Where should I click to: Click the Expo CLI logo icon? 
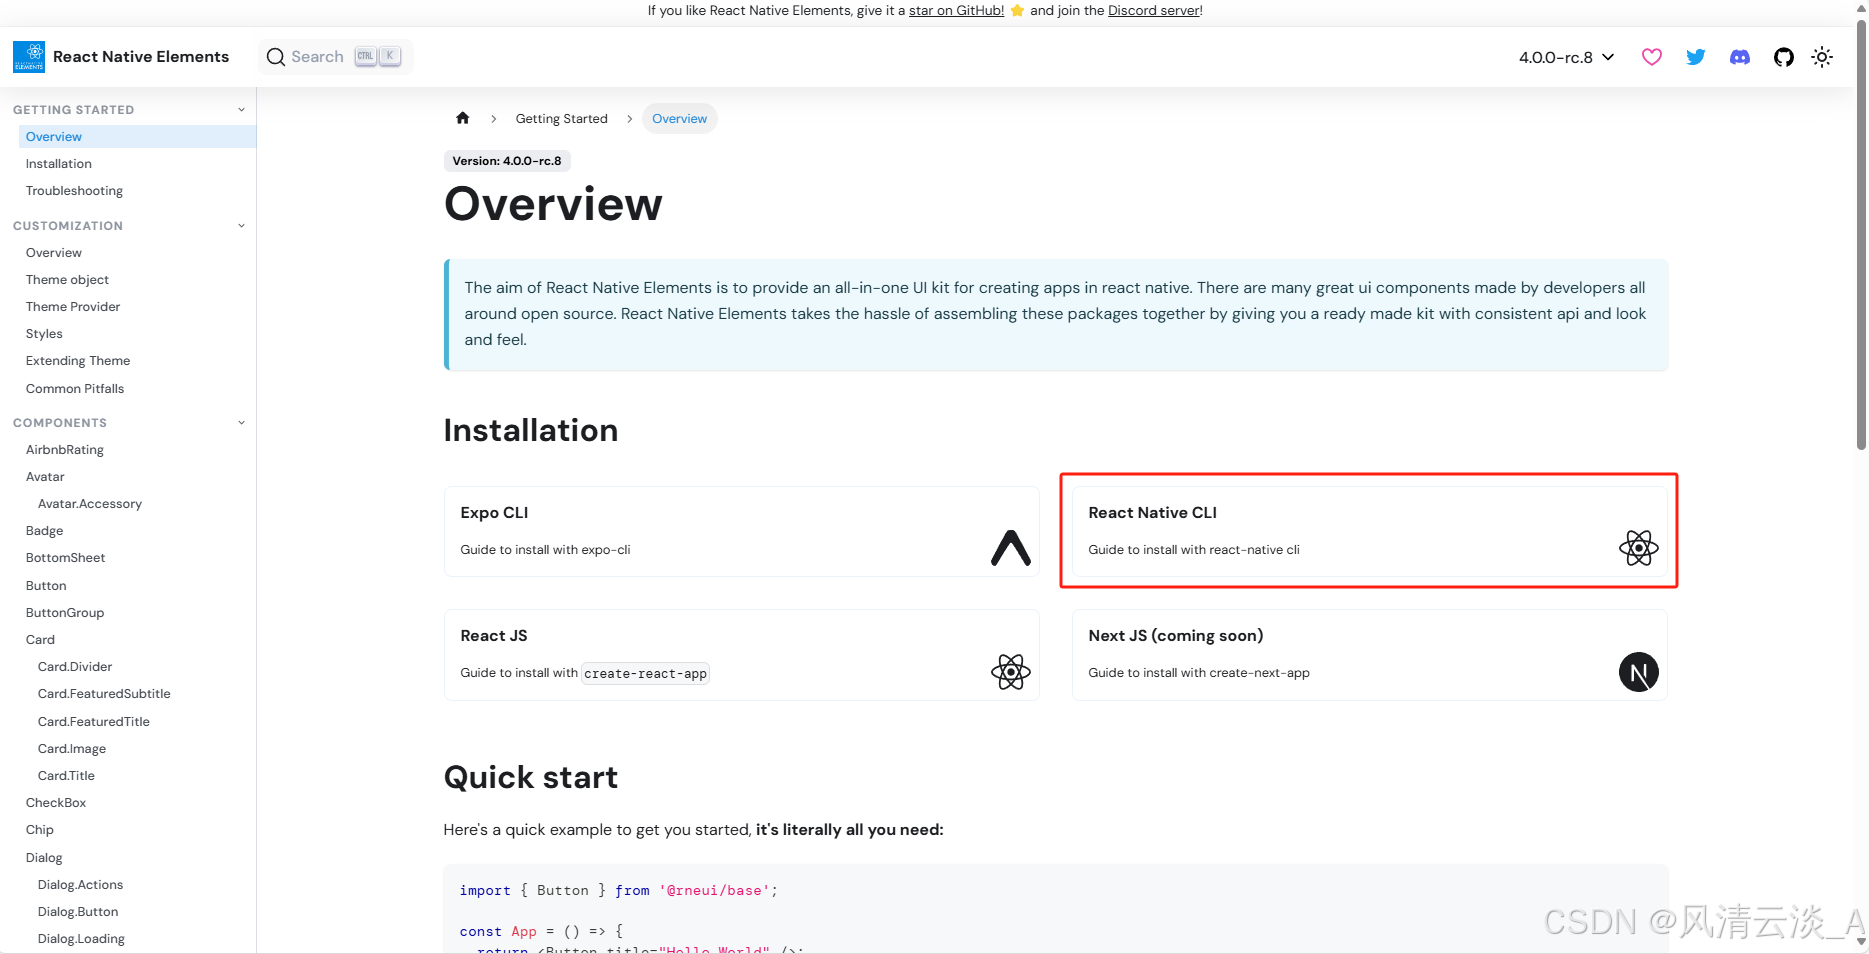coord(1011,548)
